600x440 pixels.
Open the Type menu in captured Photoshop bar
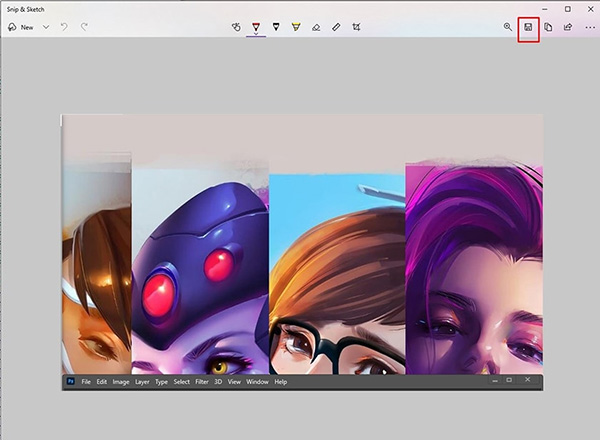(x=161, y=382)
